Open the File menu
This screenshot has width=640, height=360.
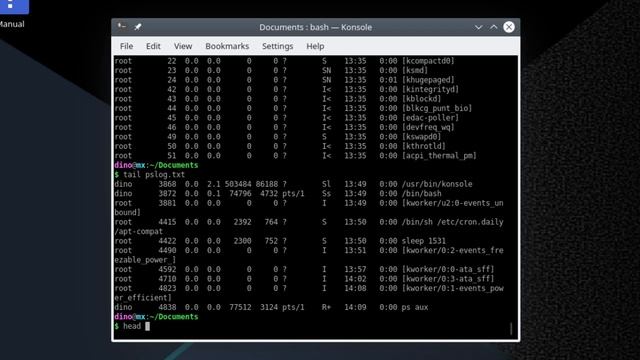126,46
